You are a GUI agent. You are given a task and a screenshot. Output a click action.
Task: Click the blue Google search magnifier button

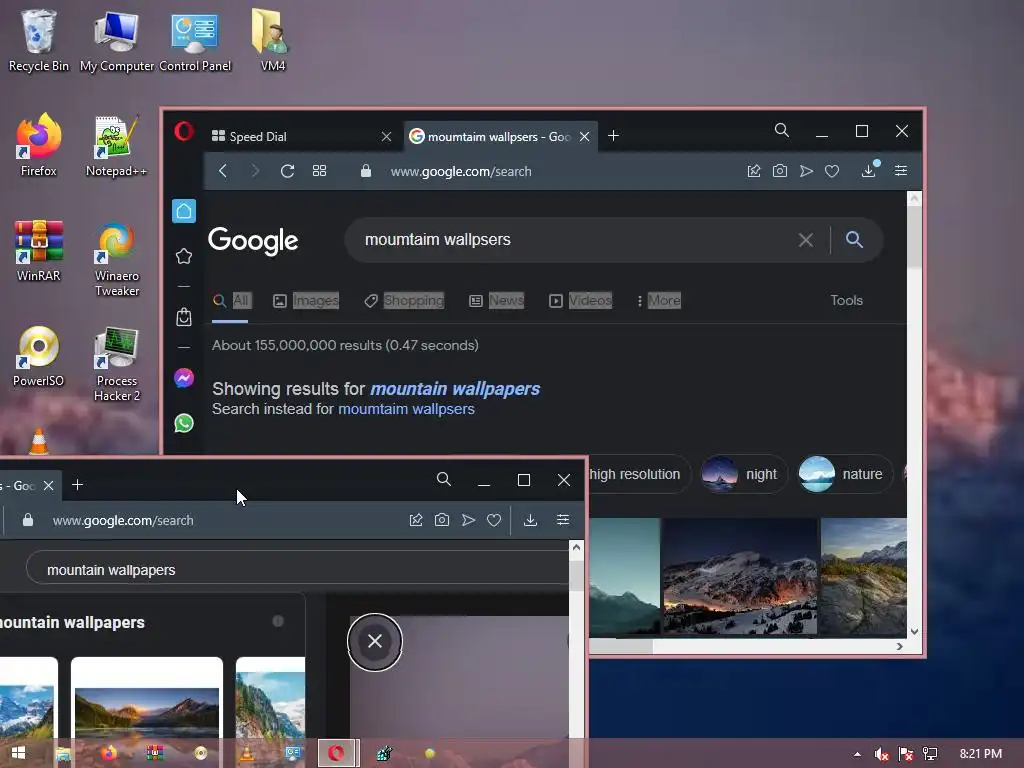(x=854, y=240)
